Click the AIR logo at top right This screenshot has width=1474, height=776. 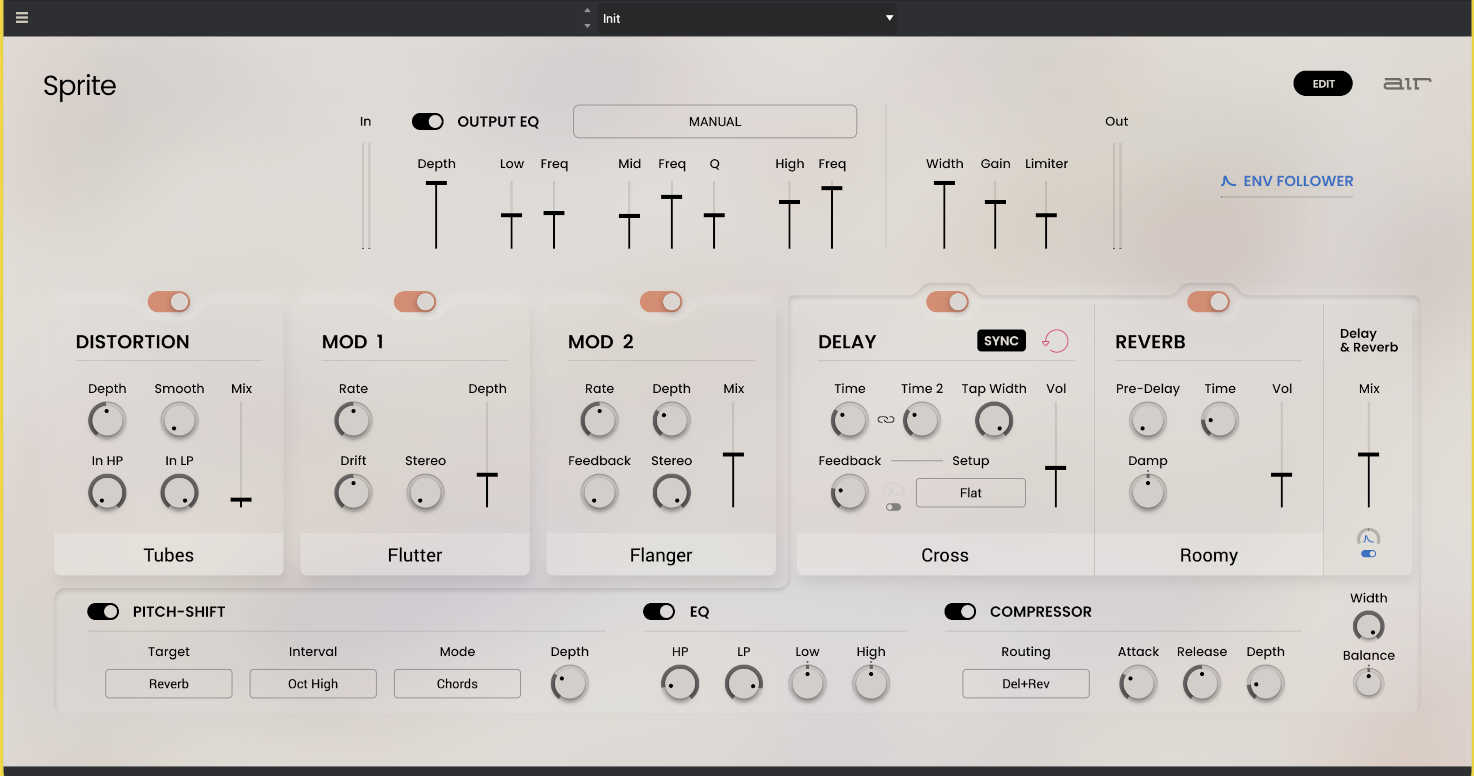tap(1407, 84)
